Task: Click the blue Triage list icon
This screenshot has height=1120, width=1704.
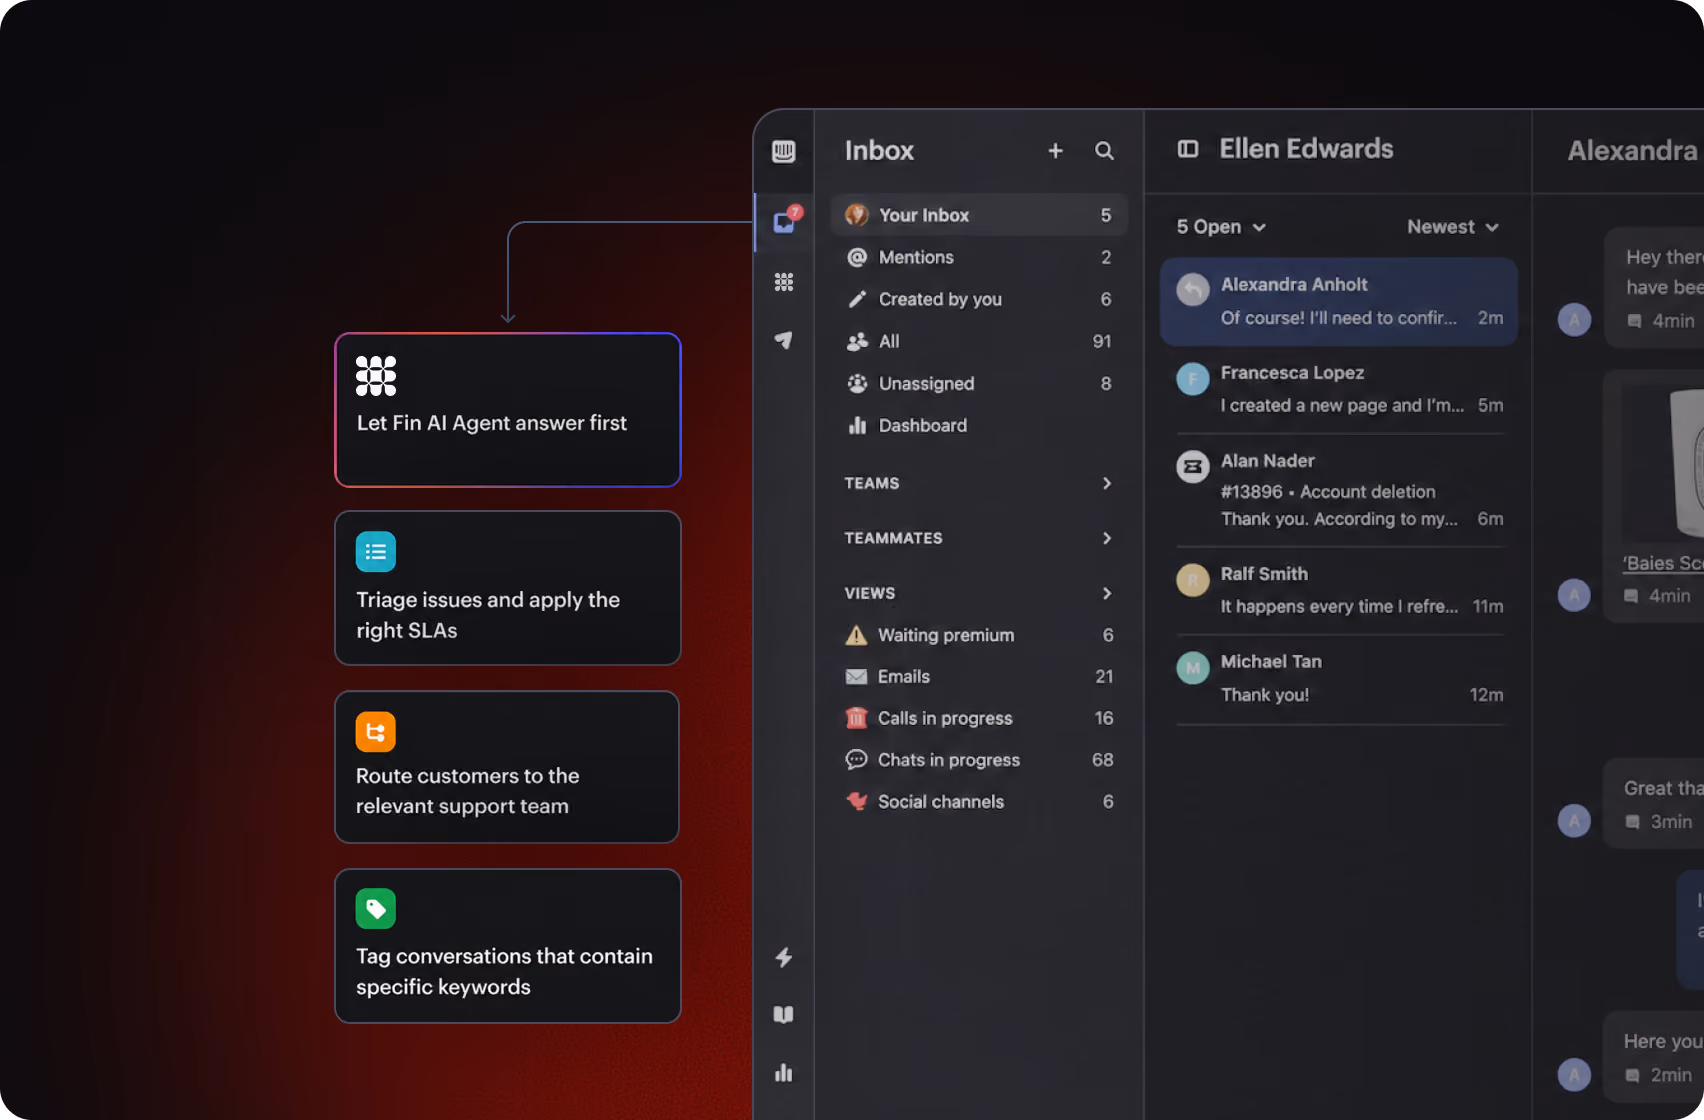Action: [x=376, y=552]
